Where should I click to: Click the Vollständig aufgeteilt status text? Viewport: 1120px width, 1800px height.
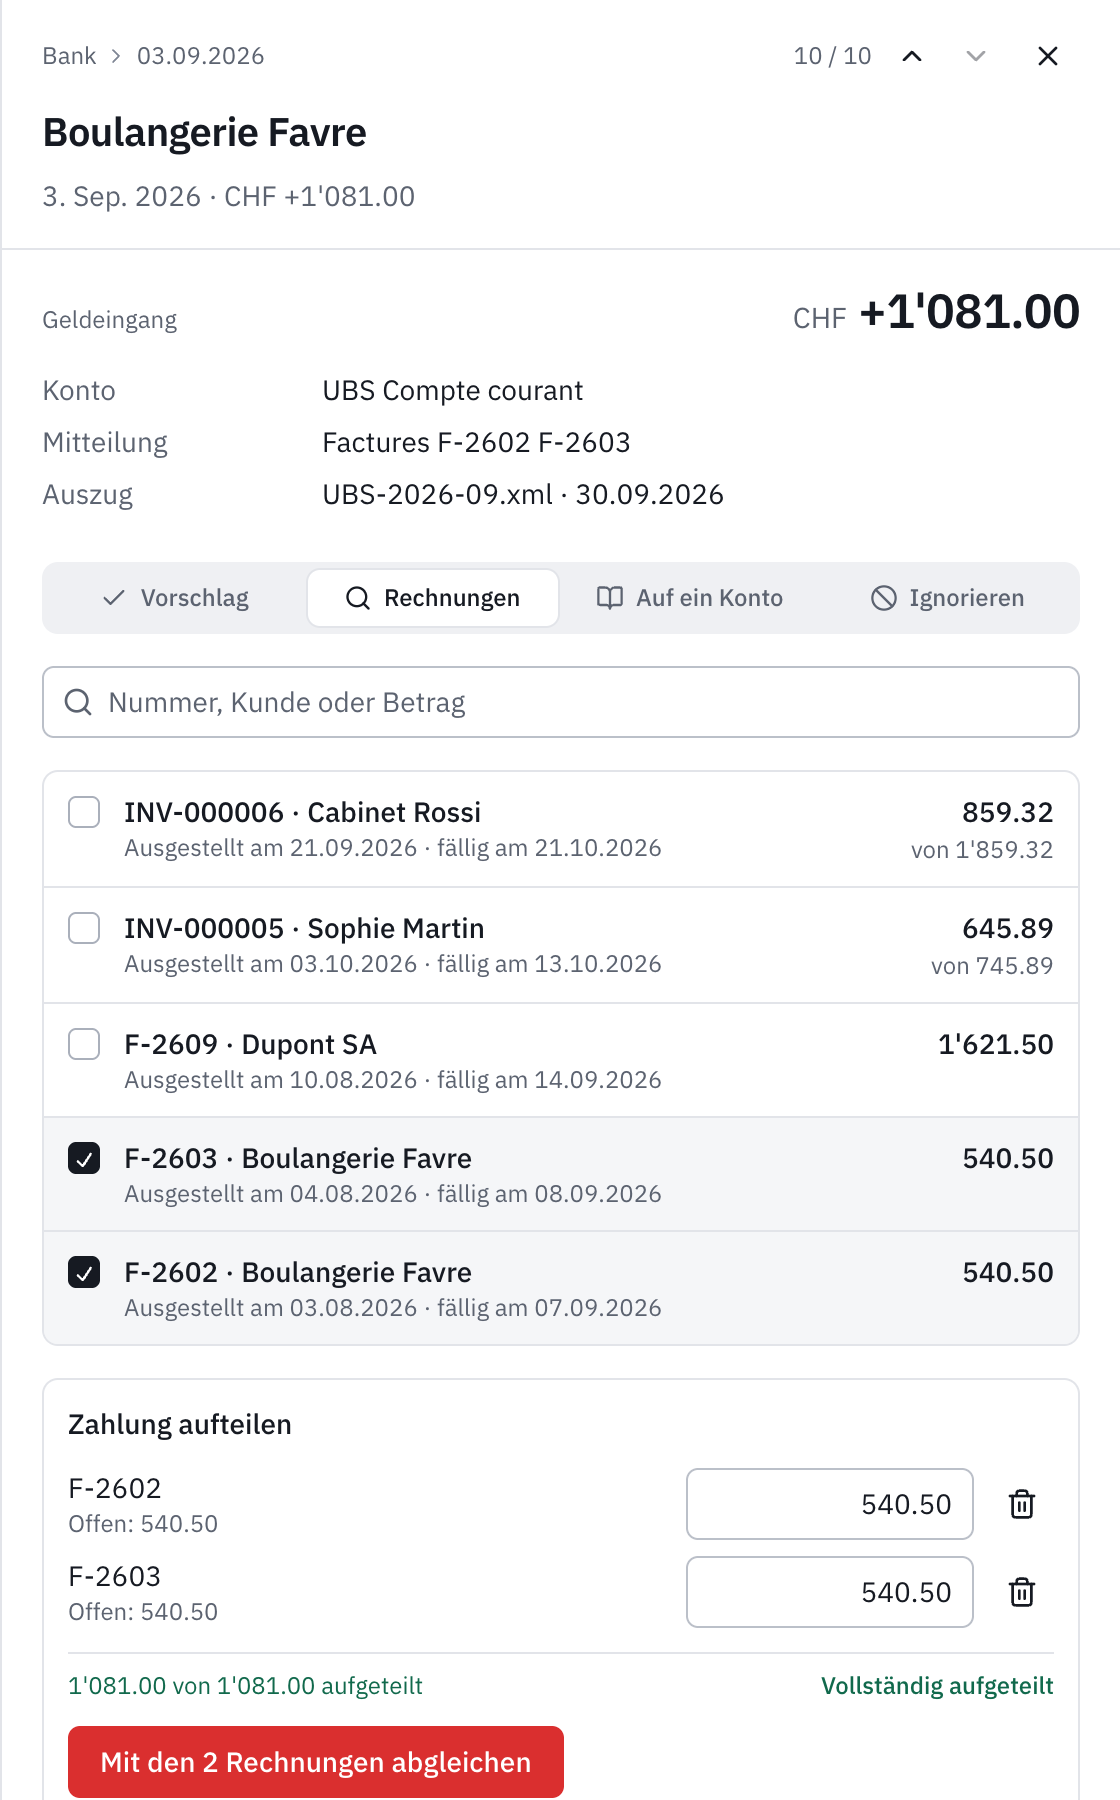click(x=938, y=1686)
